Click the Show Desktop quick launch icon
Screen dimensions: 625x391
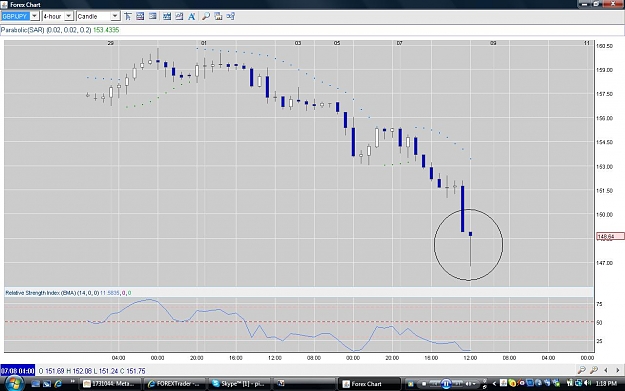(35, 384)
